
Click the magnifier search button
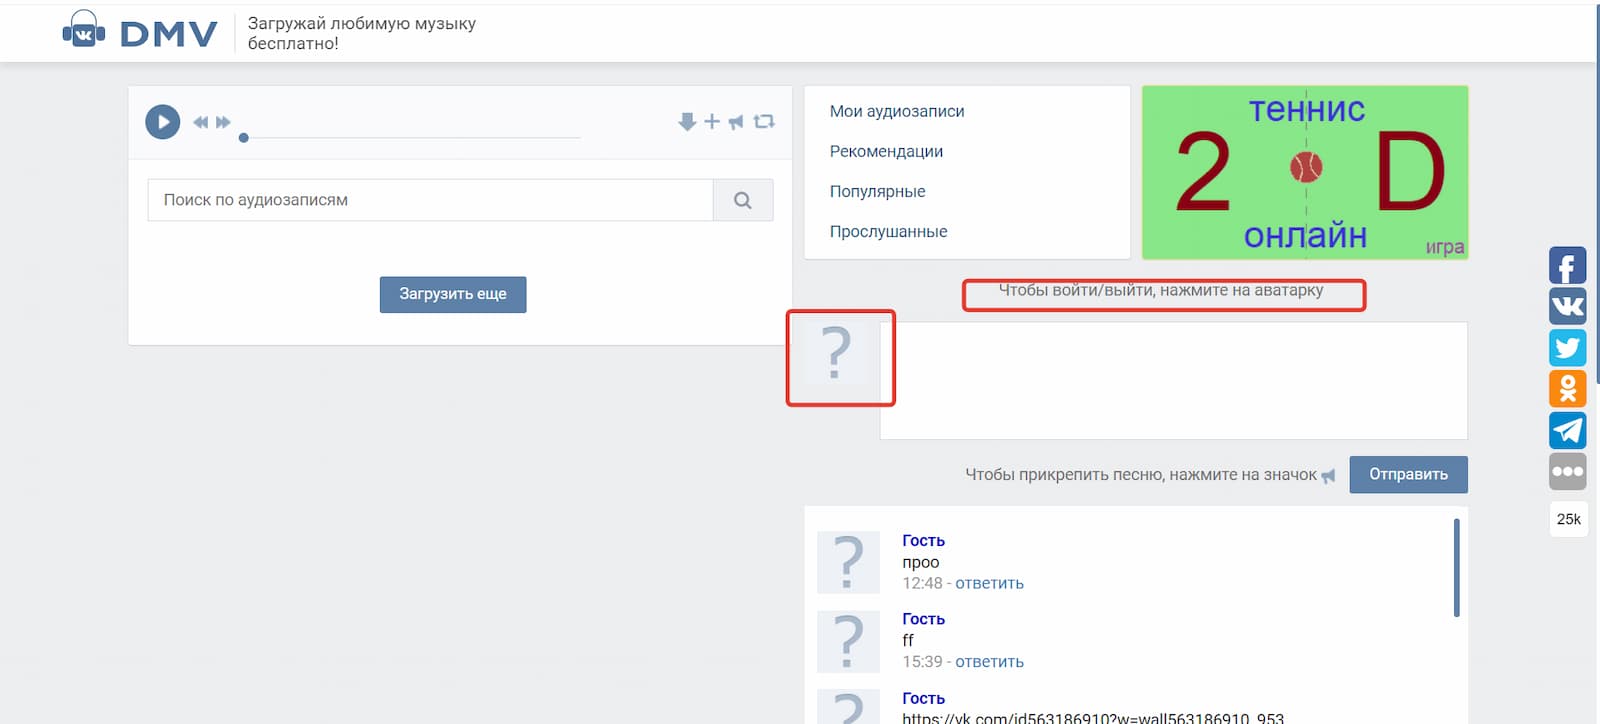coord(743,200)
